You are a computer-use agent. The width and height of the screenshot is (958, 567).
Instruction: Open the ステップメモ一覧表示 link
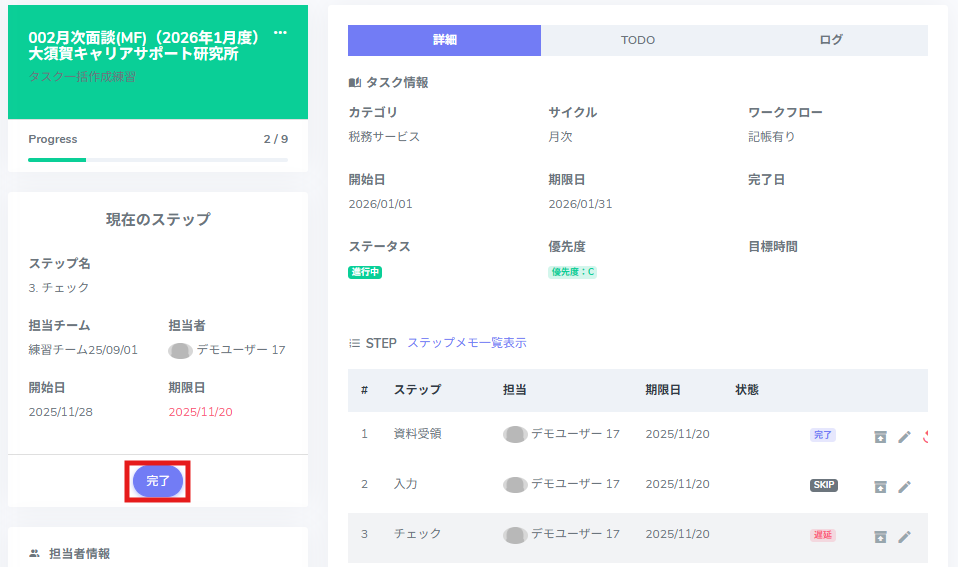[466, 343]
